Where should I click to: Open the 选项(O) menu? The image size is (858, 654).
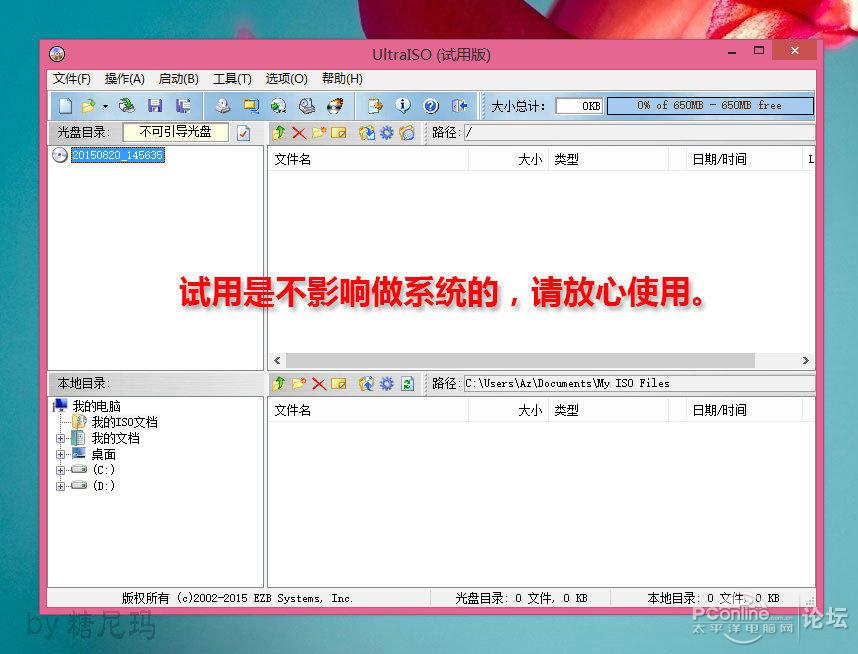[286, 78]
